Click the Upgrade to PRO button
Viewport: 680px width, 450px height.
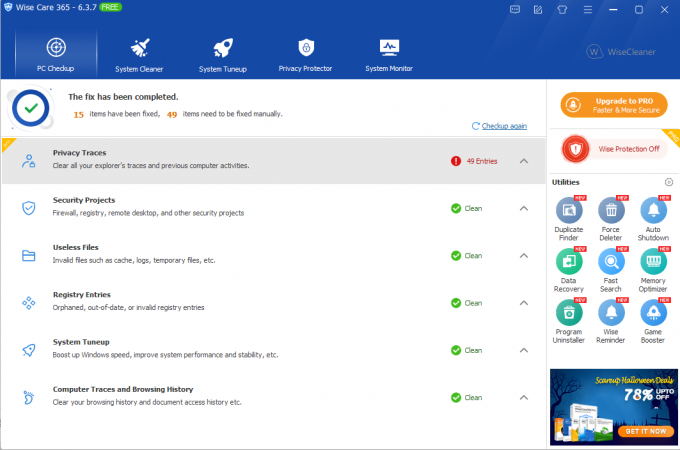(x=614, y=105)
